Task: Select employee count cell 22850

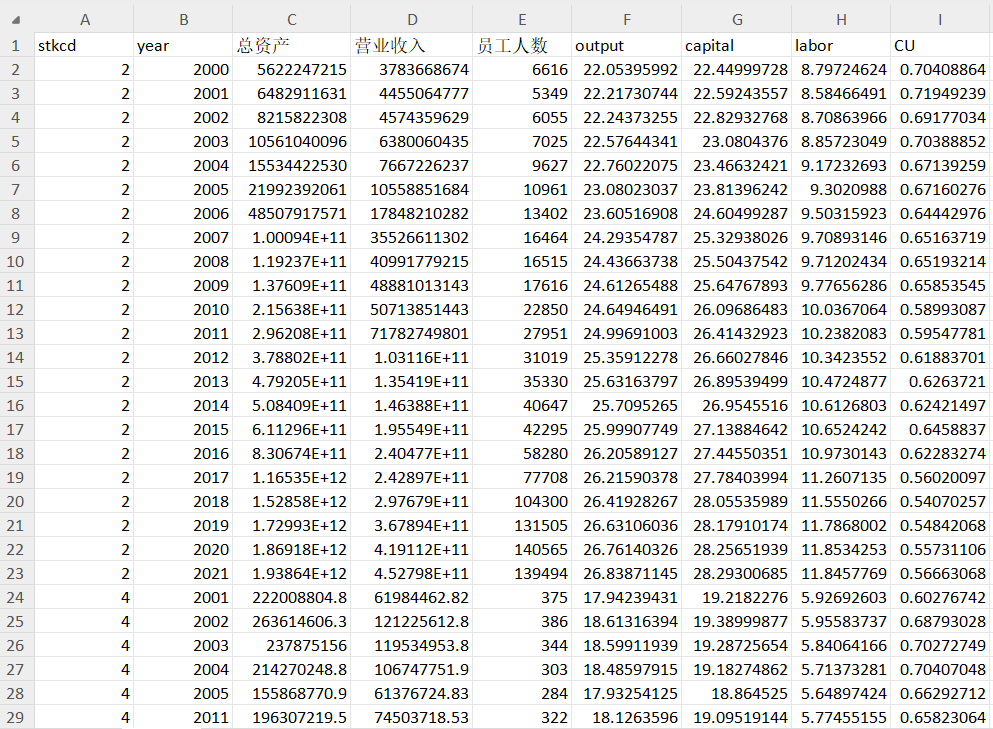Action: [522, 310]
